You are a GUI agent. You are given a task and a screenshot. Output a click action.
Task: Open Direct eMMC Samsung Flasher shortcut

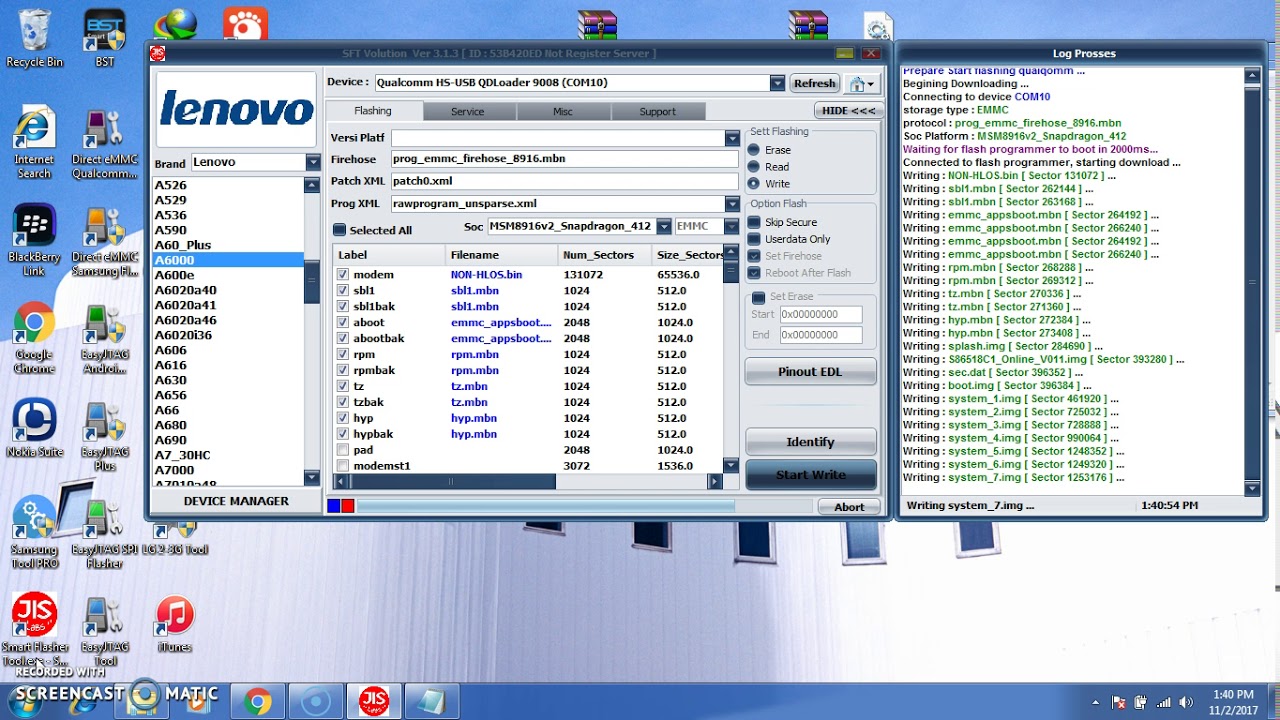105,241
